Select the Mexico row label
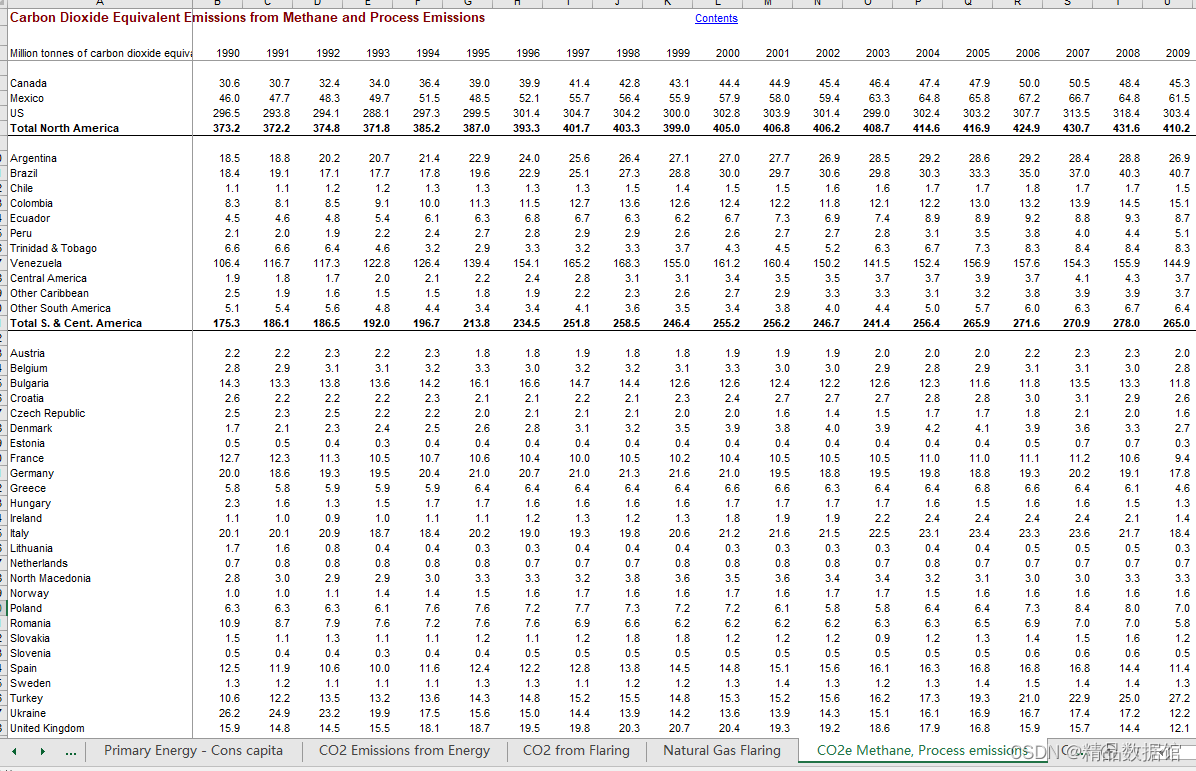 pyautogui.click(x=27, y=98)
